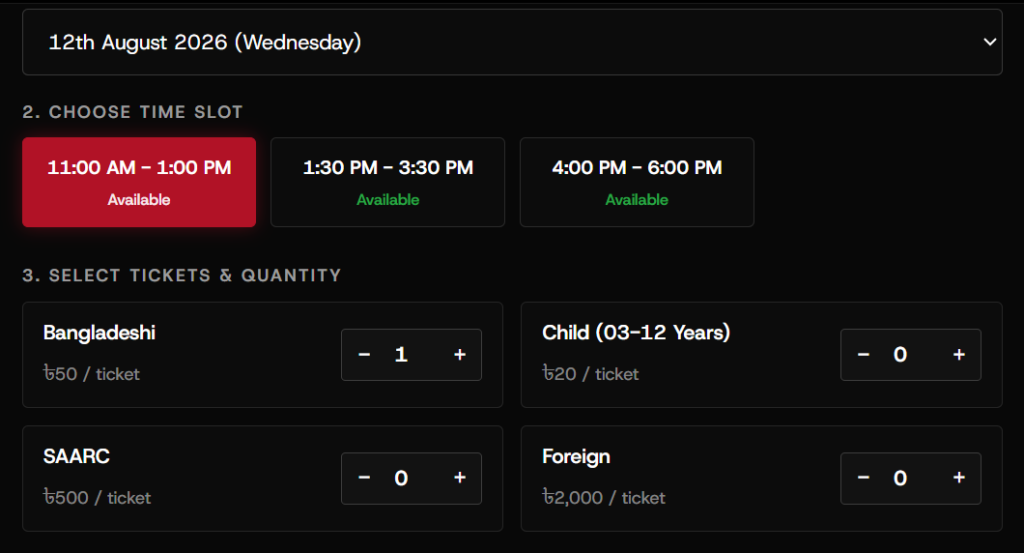Increase Bangladeshi ticket quantity with plus

460,355
